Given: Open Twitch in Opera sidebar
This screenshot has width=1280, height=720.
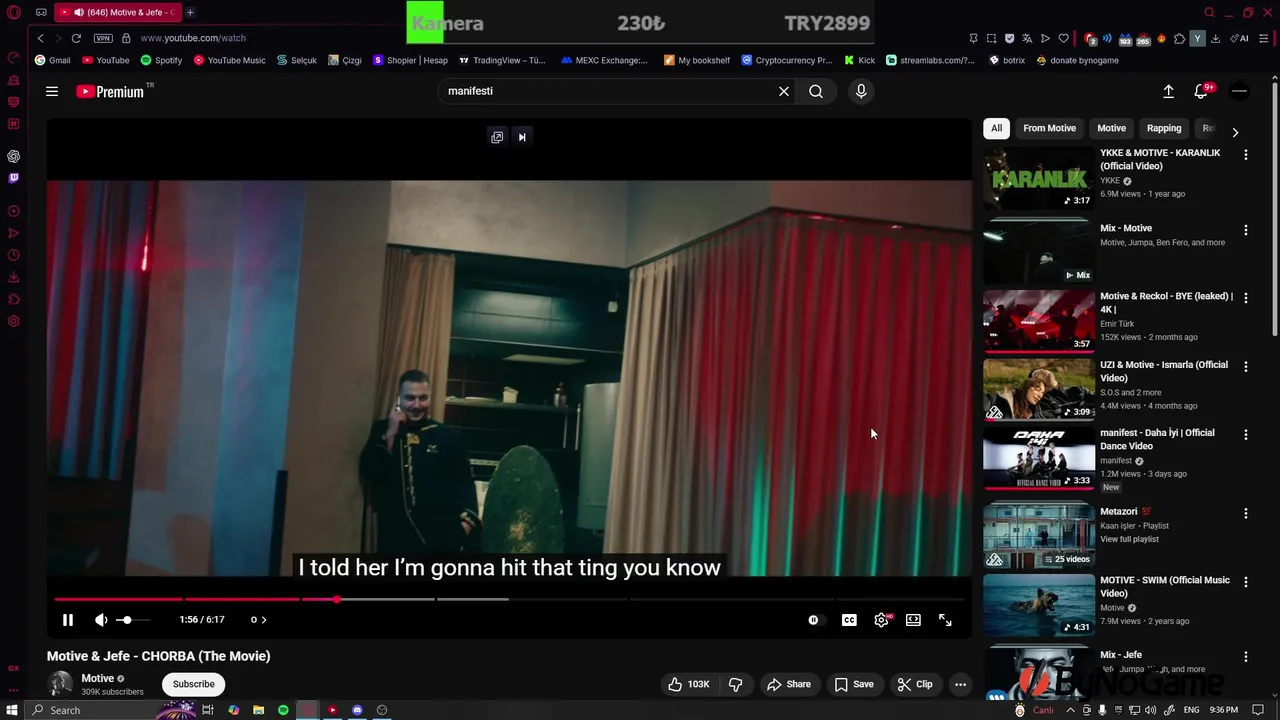Looking at the screenshot, I should tap(13, 178).
